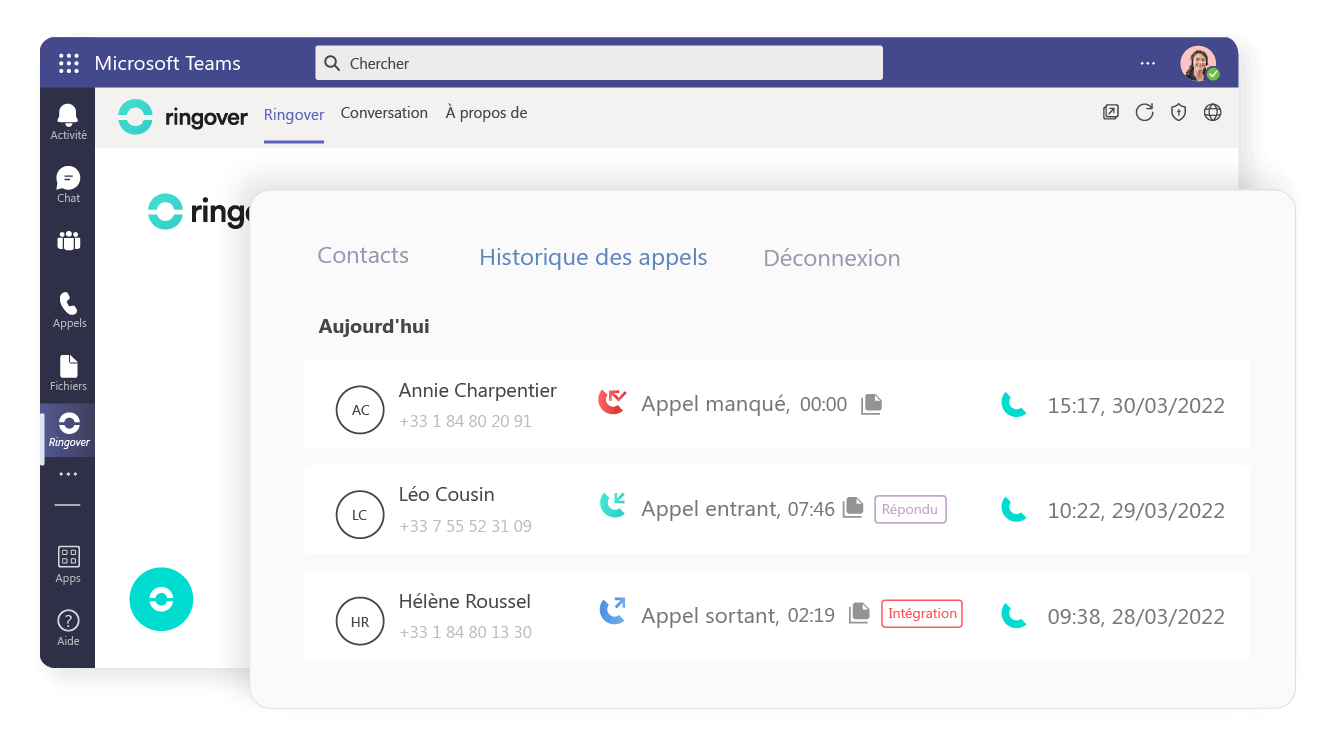Open the more options ellipsis in the sidebar

[x=67, y=474]
